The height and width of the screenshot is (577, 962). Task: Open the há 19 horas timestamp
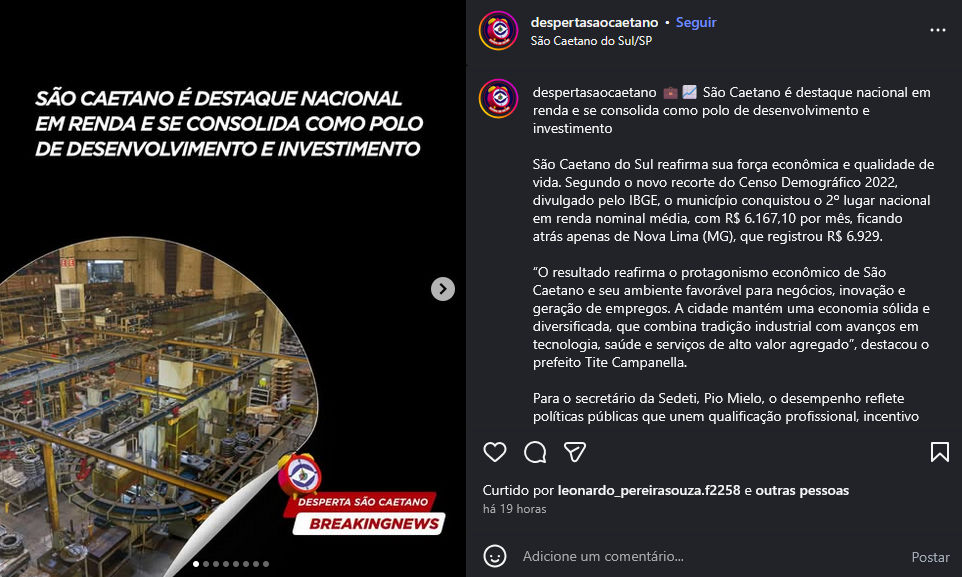pyautogui.click(x=514, y=509)
